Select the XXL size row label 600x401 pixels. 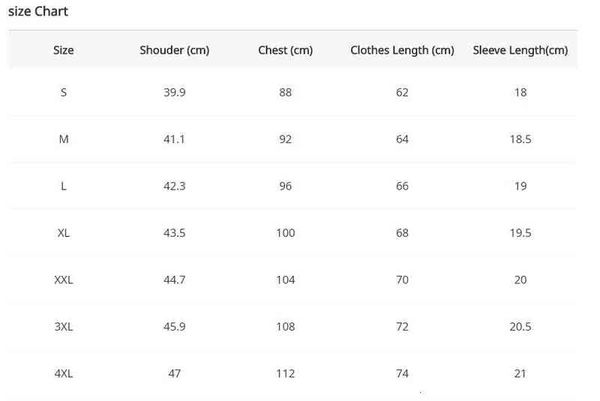tap(64, 280)
